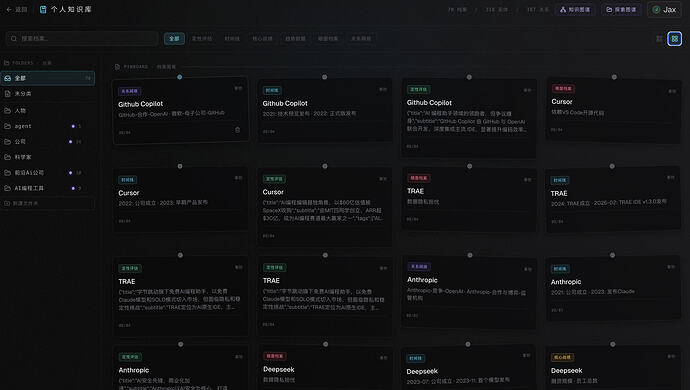Image resolution: width=690 pixels, height=390 pixels.
Task: Click the PINBOARD header document icon
Action: click(117, 67)
